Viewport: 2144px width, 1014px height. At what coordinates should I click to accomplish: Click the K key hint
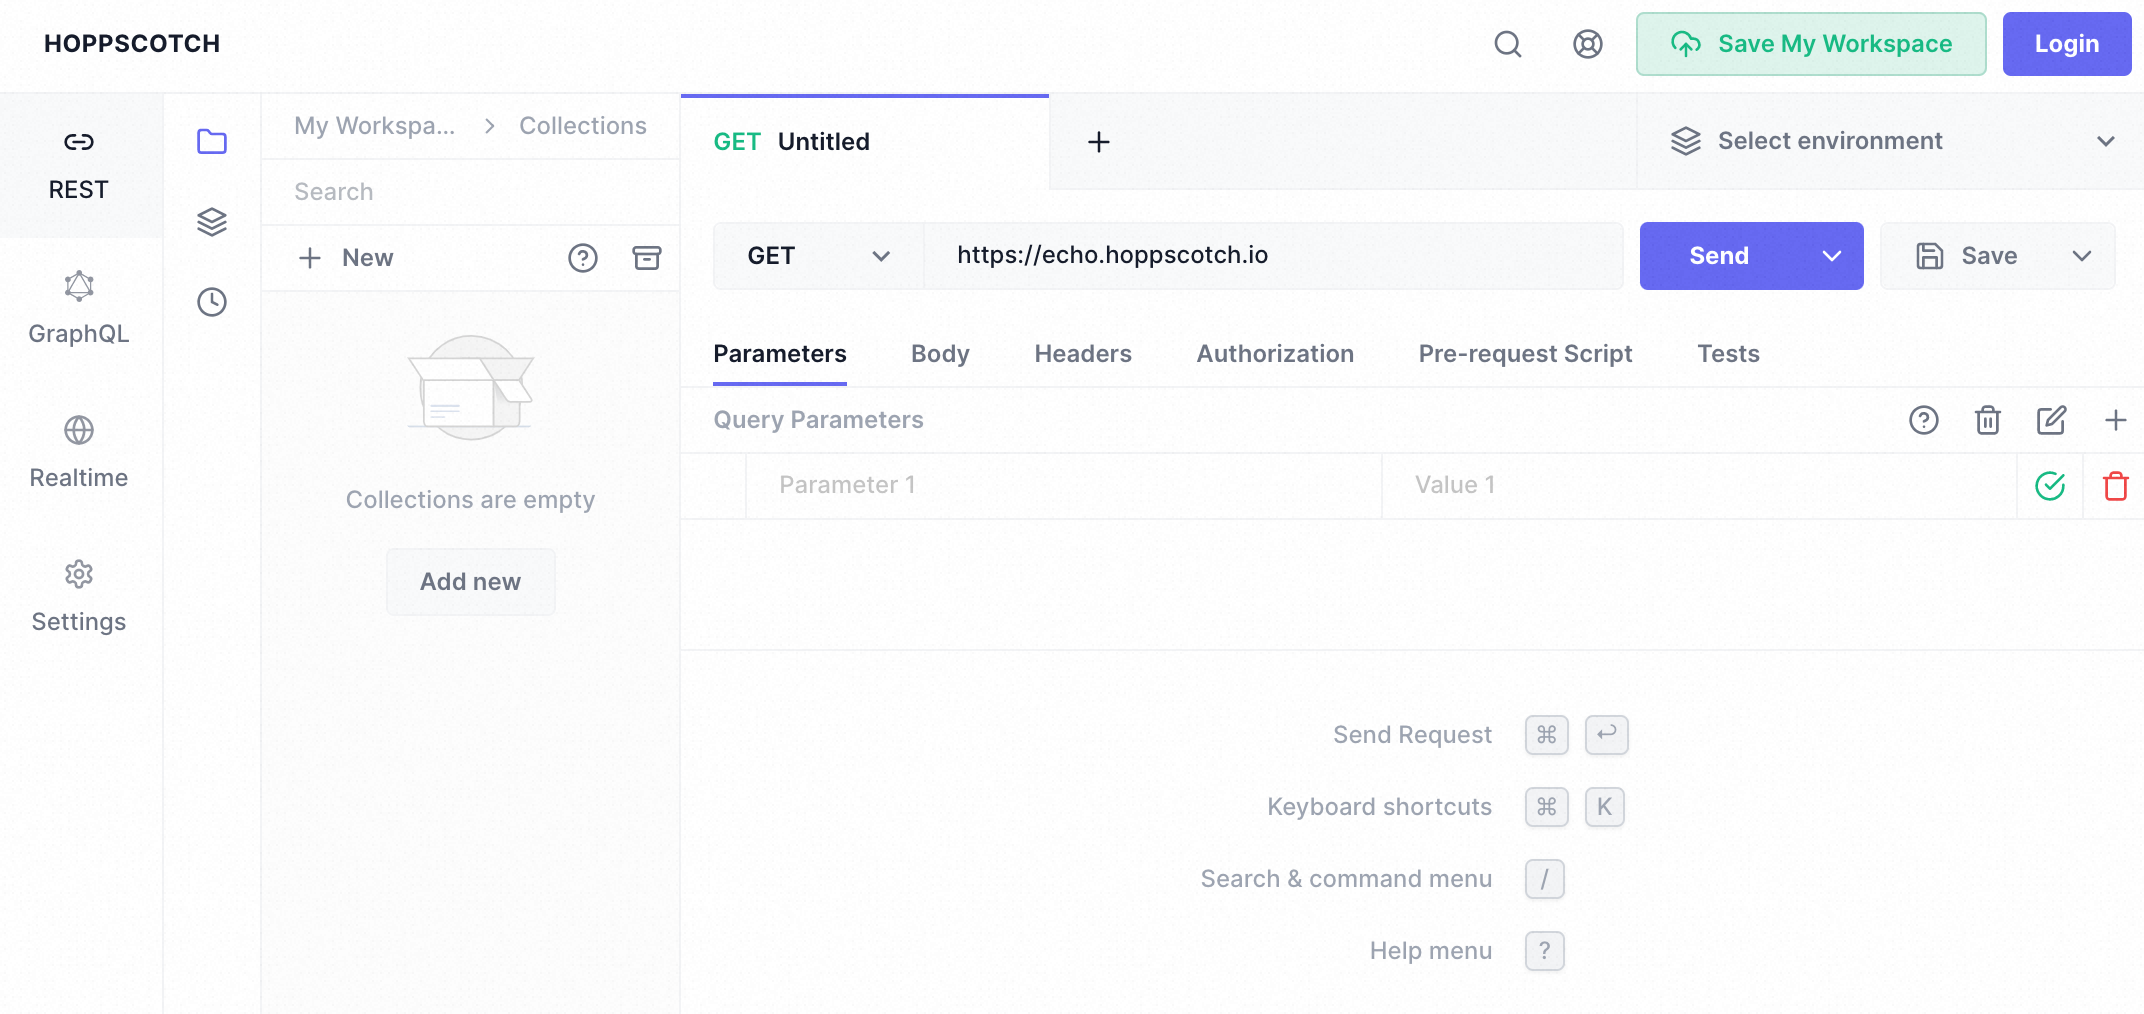coord(1605,807)
